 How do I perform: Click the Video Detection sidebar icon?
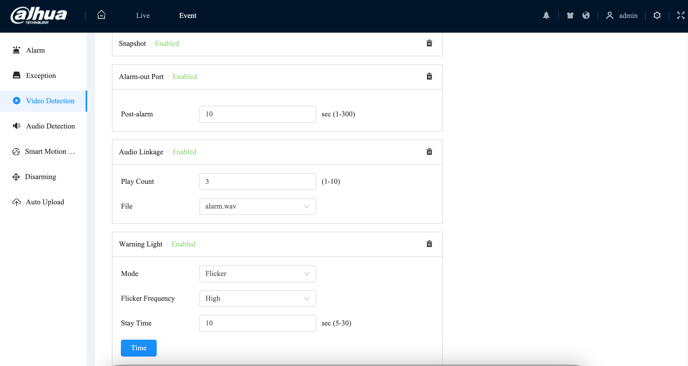click(16, 100)
